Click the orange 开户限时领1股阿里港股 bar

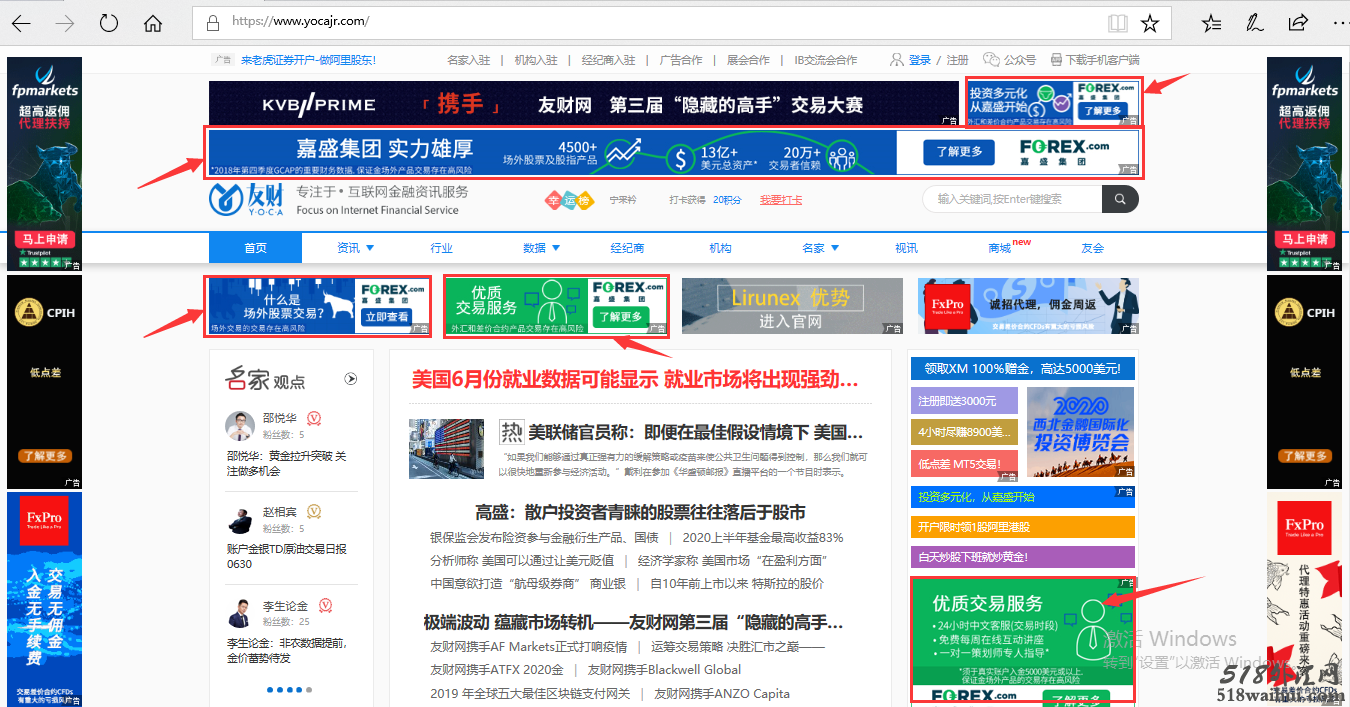[x=1023, y=526]
